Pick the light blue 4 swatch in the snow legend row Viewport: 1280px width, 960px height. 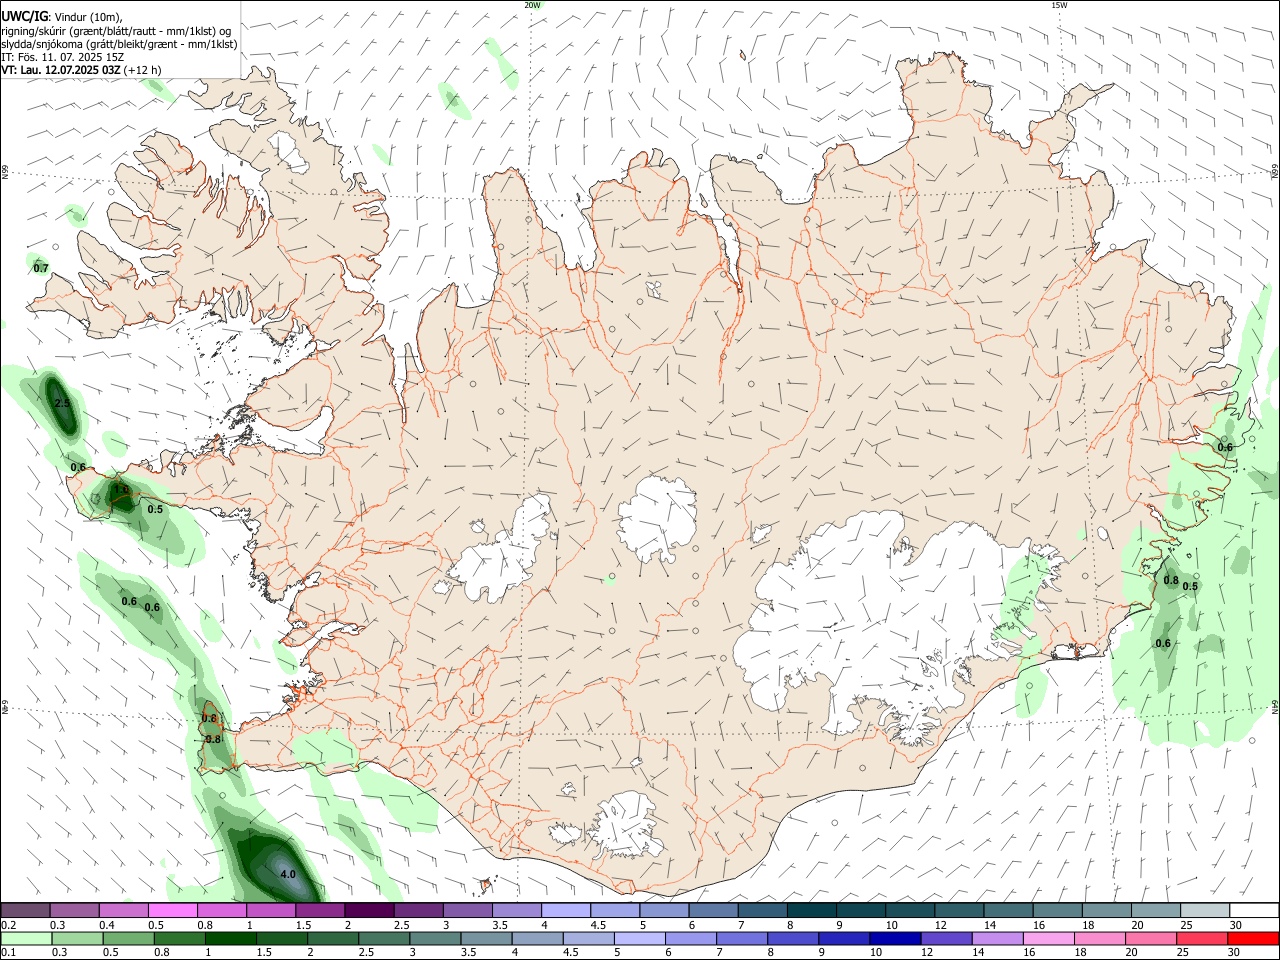click(565, 910)
